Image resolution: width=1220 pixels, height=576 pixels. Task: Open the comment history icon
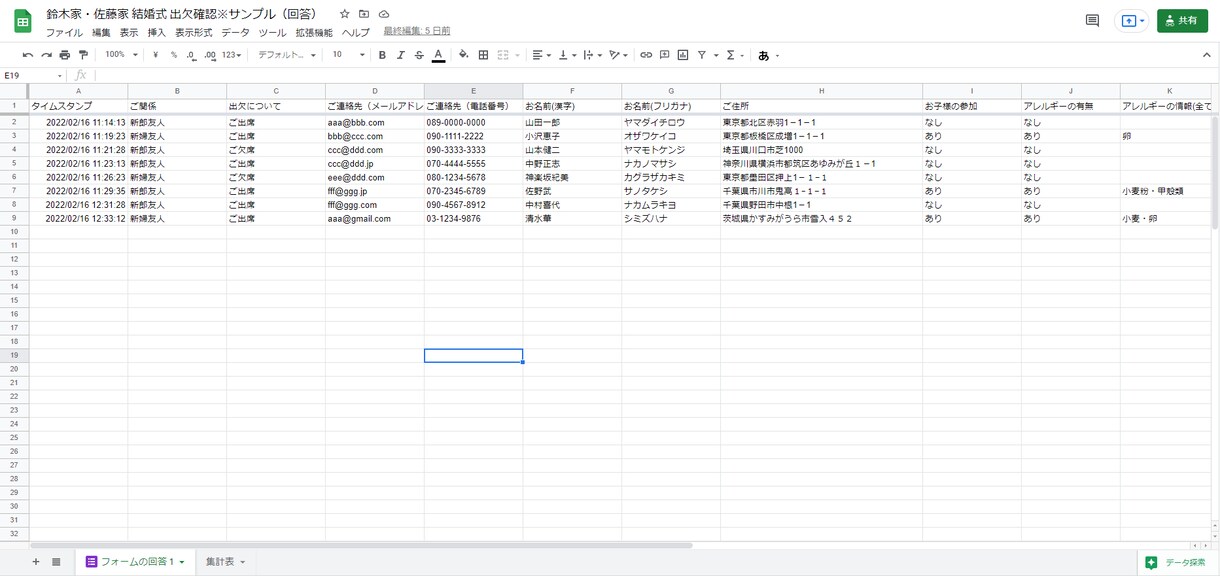[1092, 20]
